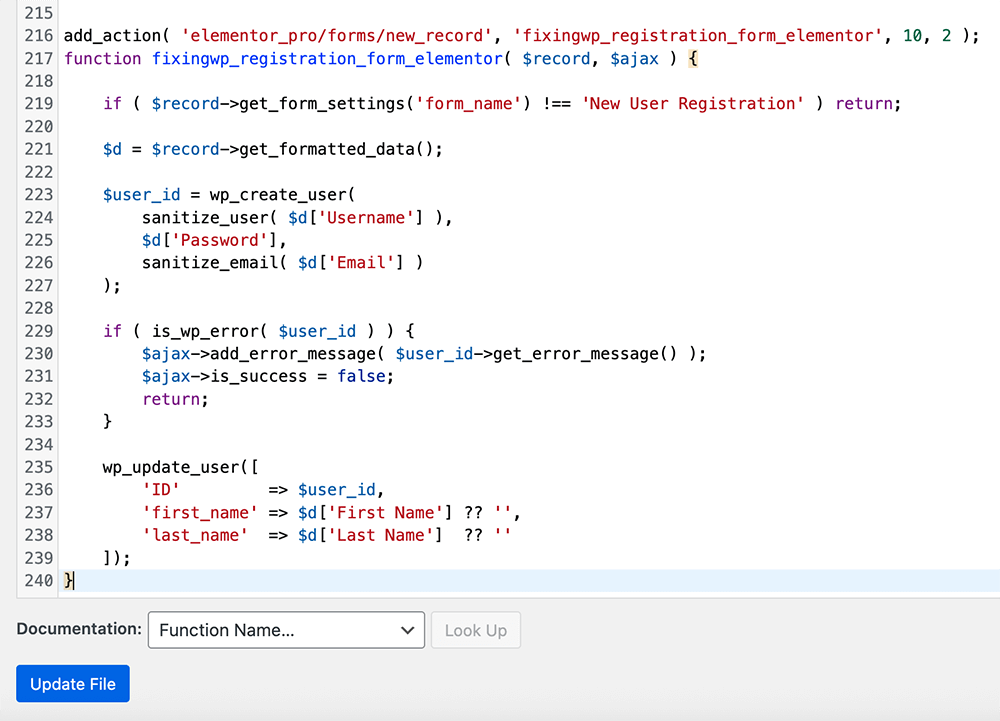Viewport: 1000px width, 721px height.
Task: Click is_success = false on line 231
Action: pyautogui.click(x=298, y=376)
